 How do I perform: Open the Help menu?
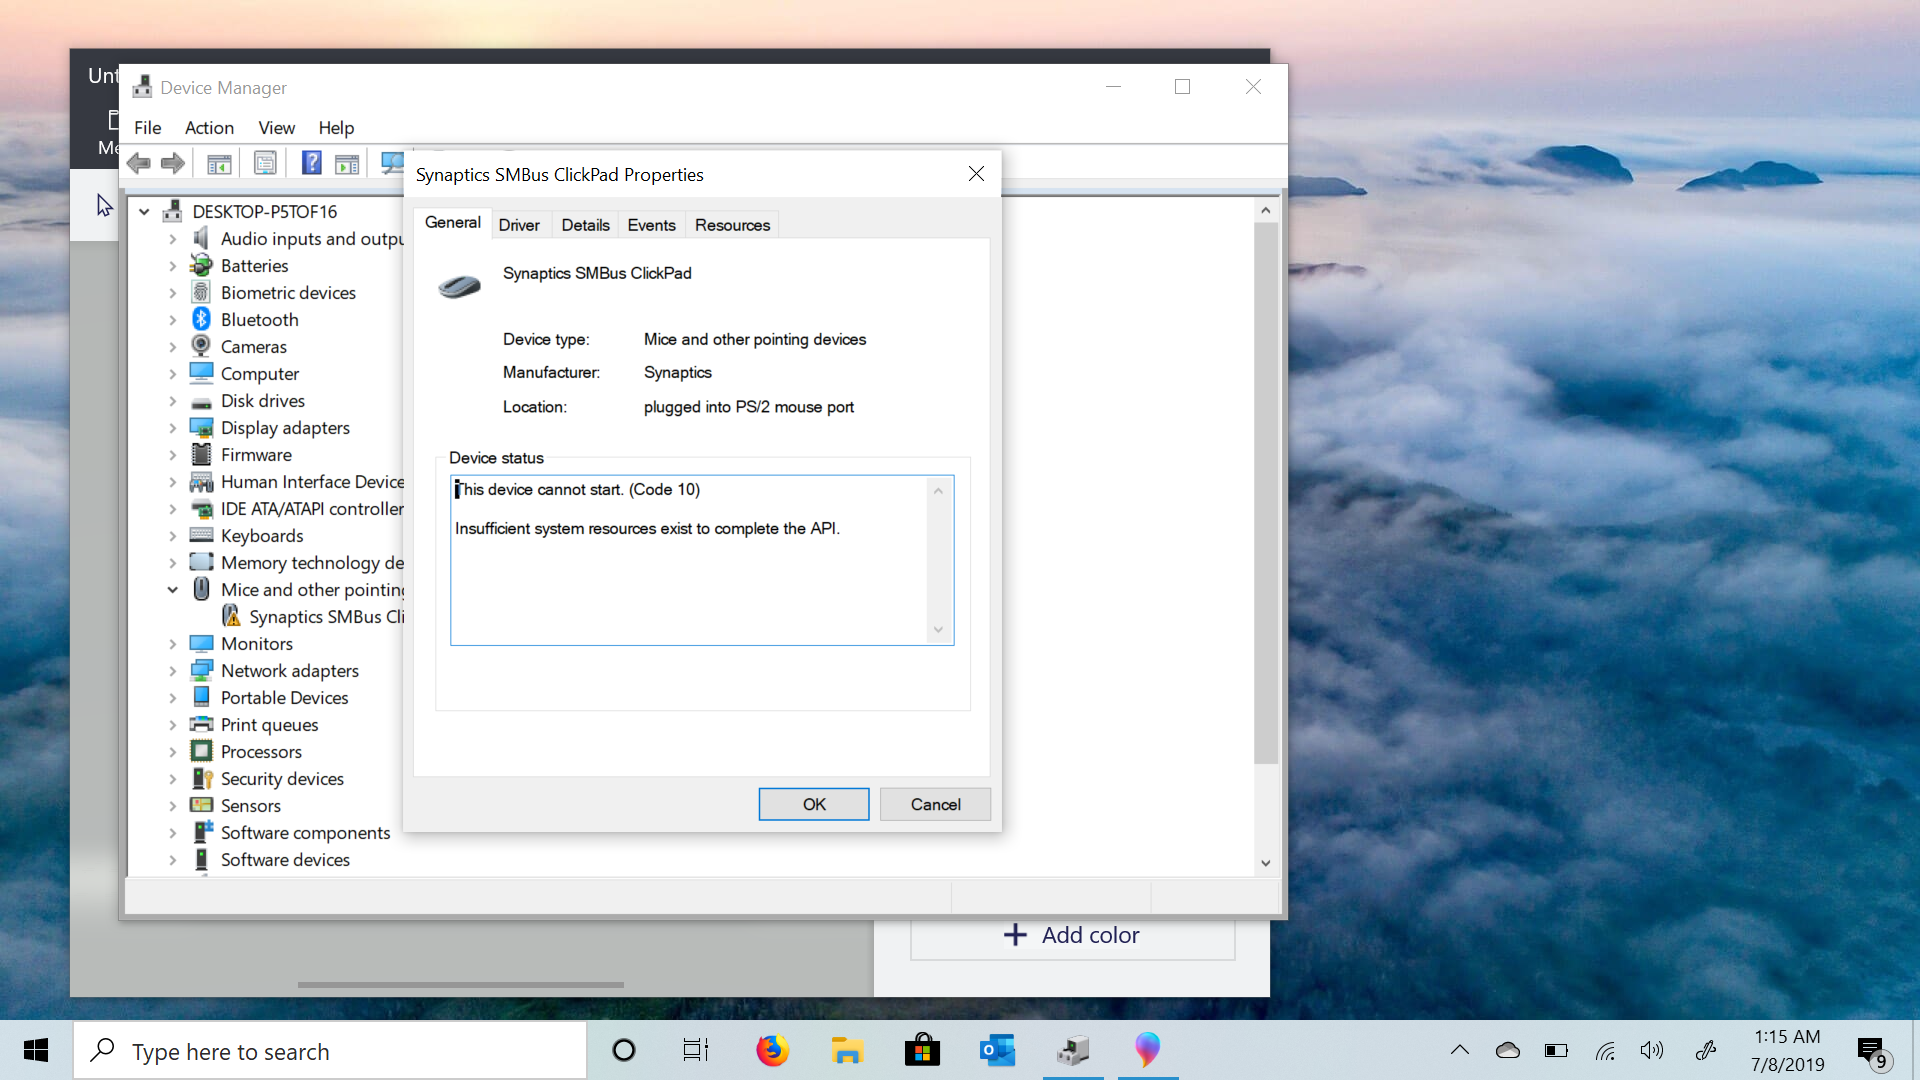[336, 127]
